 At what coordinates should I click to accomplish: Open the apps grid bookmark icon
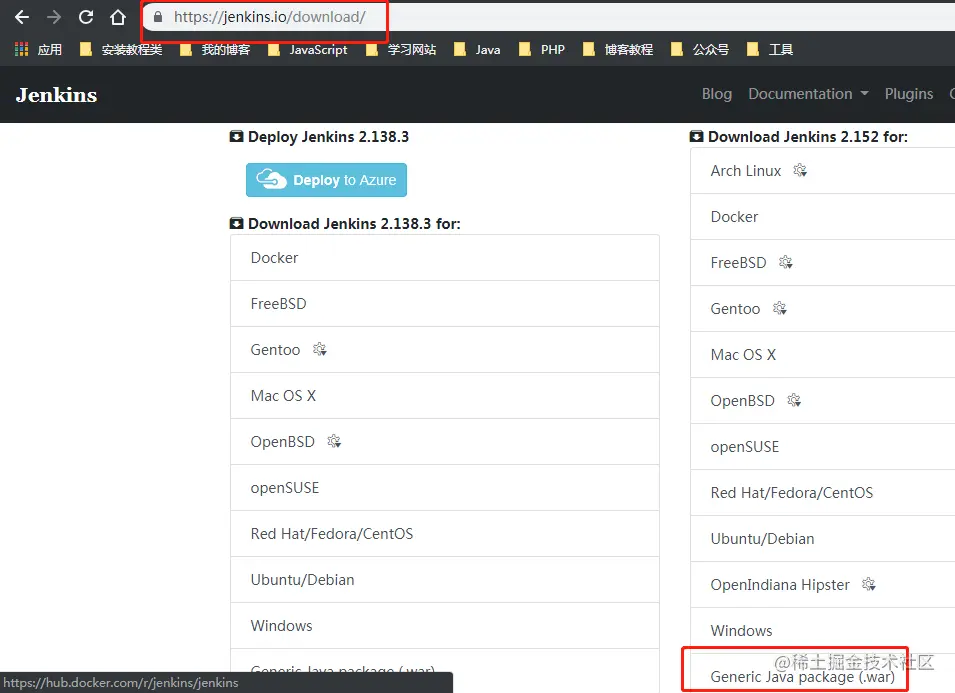[x=21, y=49]
